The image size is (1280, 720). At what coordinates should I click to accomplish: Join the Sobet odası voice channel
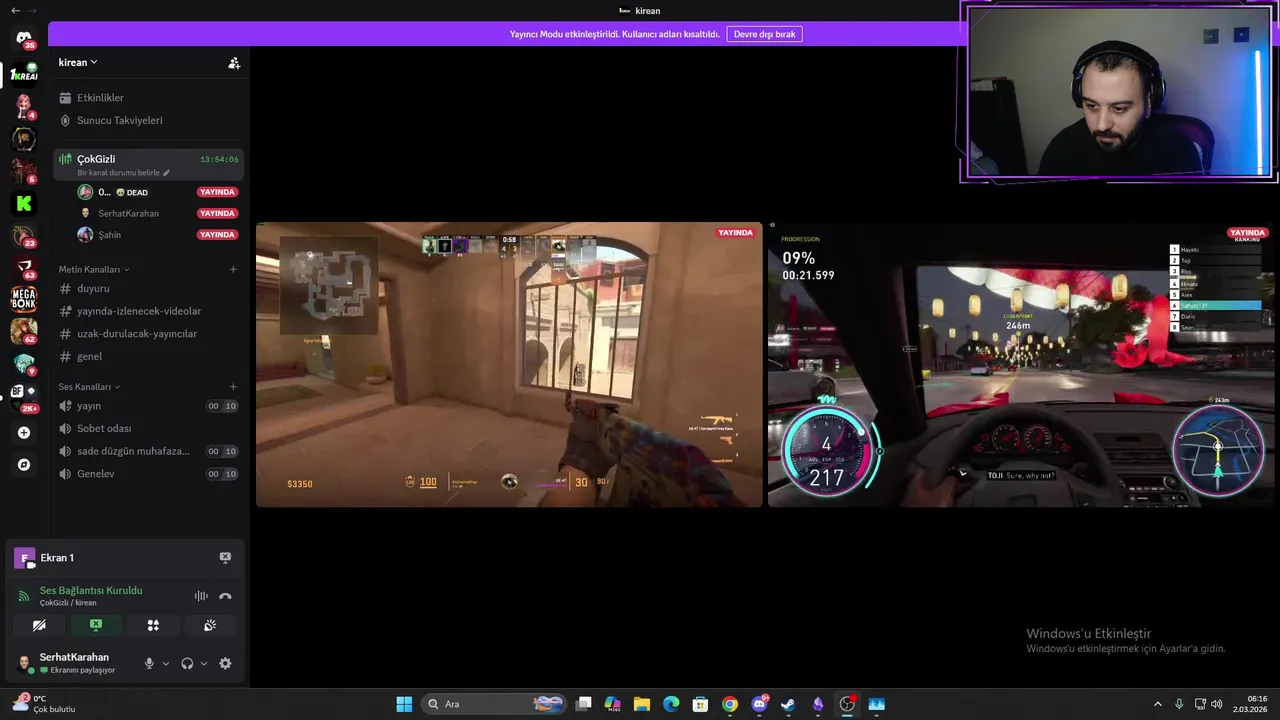[x=149, y=428]
